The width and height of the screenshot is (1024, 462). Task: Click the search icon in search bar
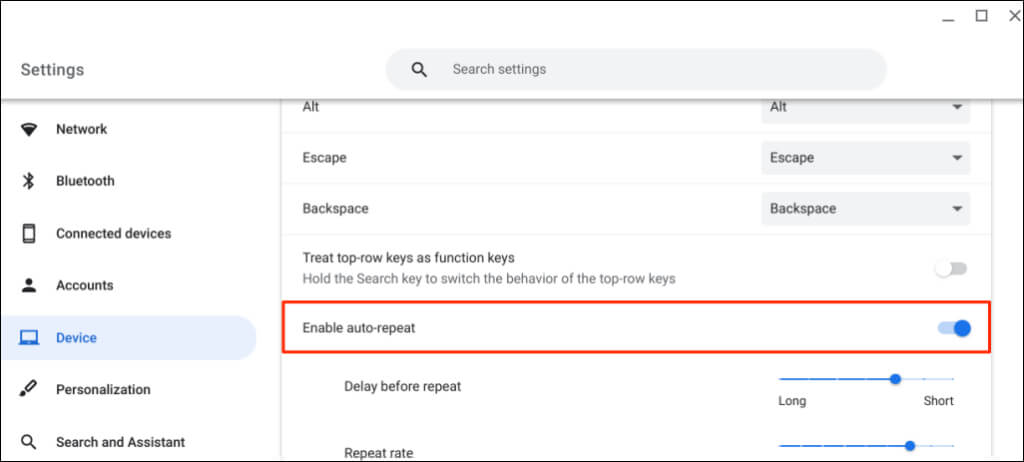419,70
